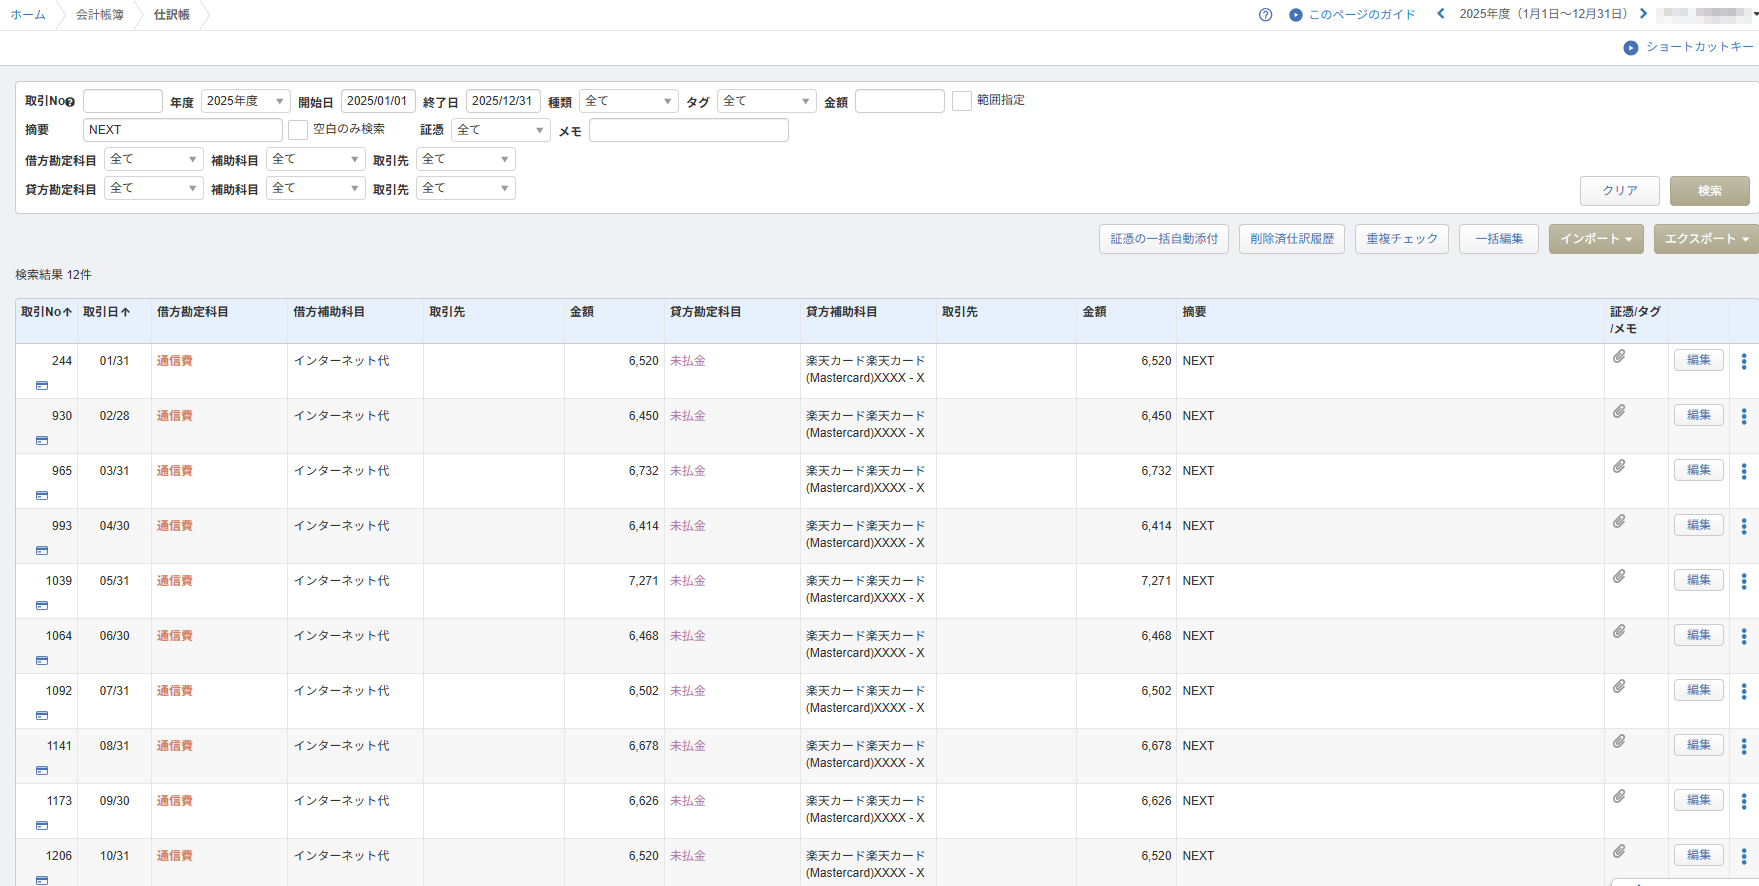The image size is (1759, 886).
Task: Click help icon next to 取引No label
Action: point(70,102)
